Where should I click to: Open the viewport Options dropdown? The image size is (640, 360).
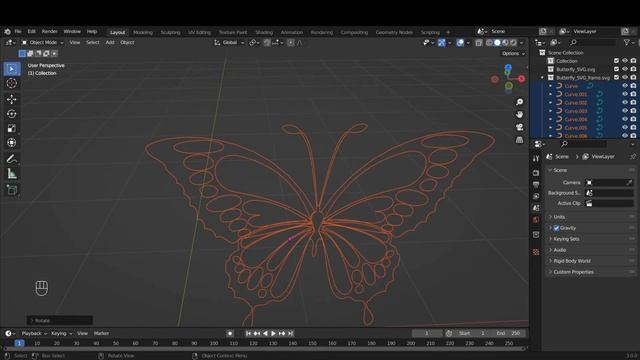513,53
